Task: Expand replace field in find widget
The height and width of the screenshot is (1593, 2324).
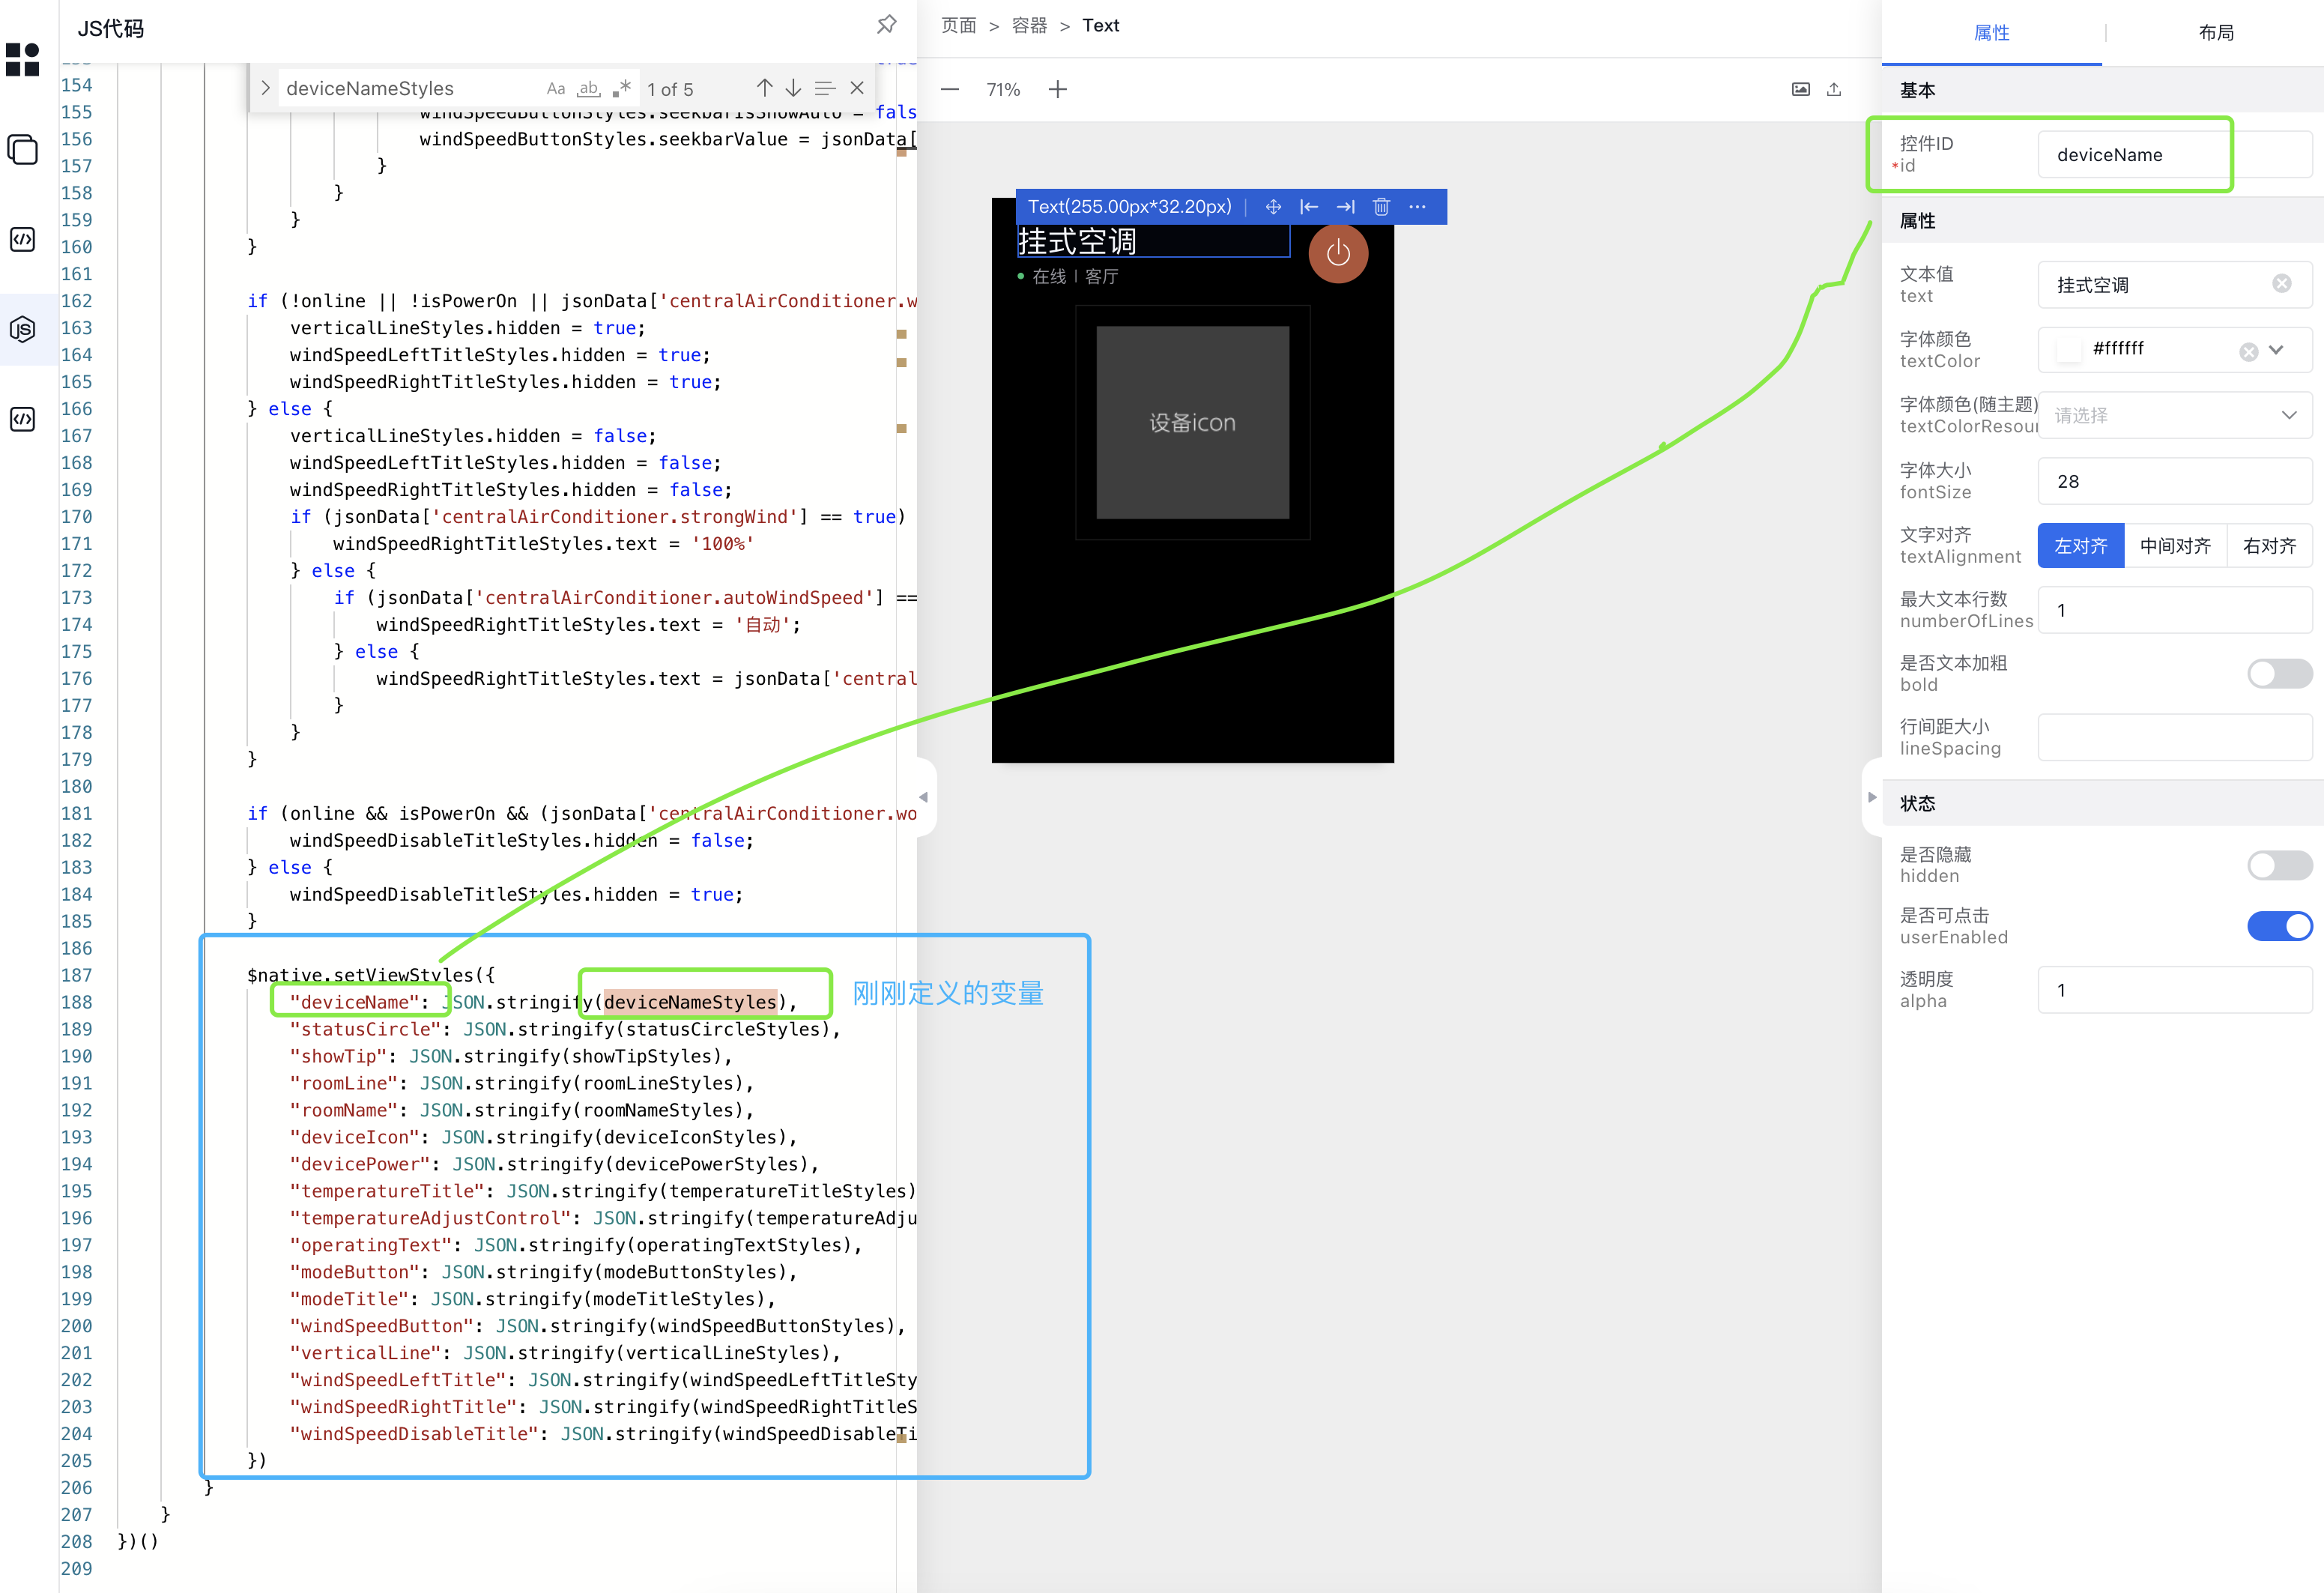Action: (x=265, y=88)
